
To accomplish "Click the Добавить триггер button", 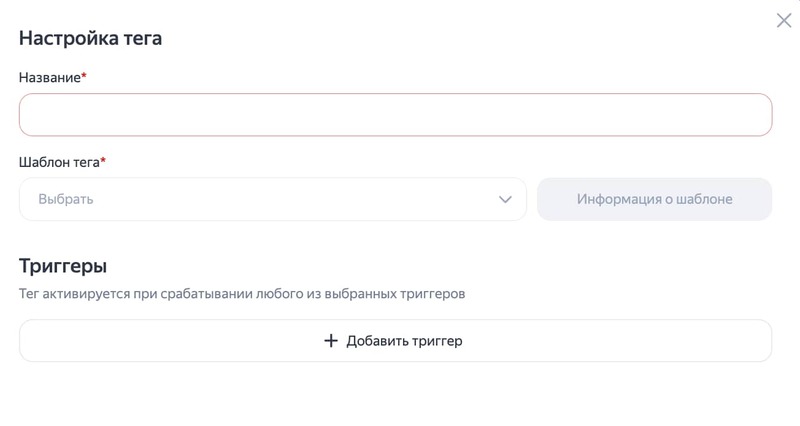I will (395, 341).
